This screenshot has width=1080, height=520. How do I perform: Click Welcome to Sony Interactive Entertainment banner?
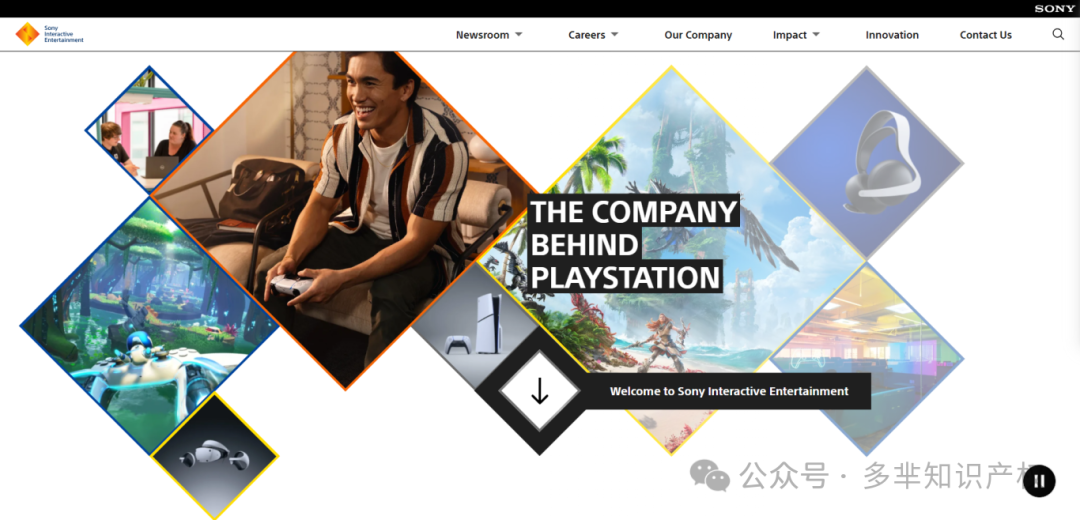[729, 391]
